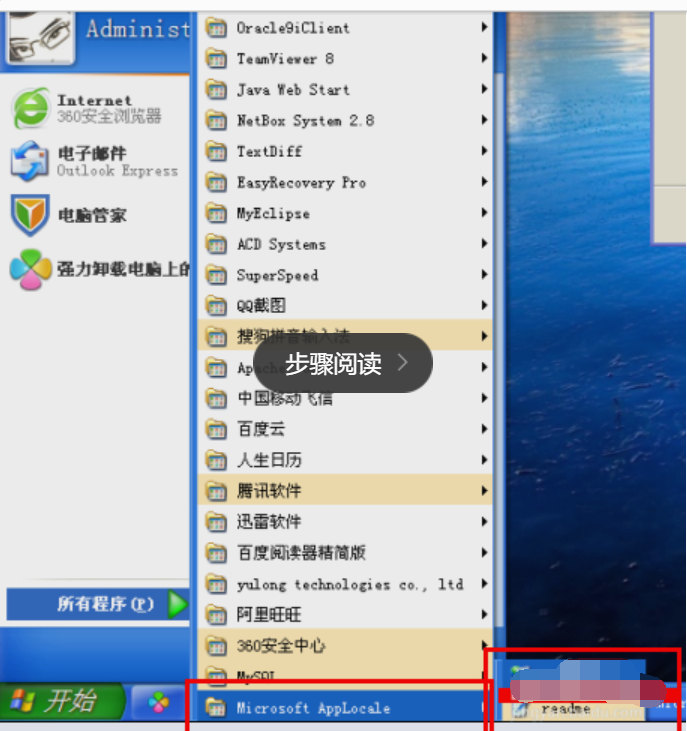Image resolution: width=687 pixels, height=731 pixels.
Task: Click the 强力卸载电脑上的 entry text
Action: [124, 269]
